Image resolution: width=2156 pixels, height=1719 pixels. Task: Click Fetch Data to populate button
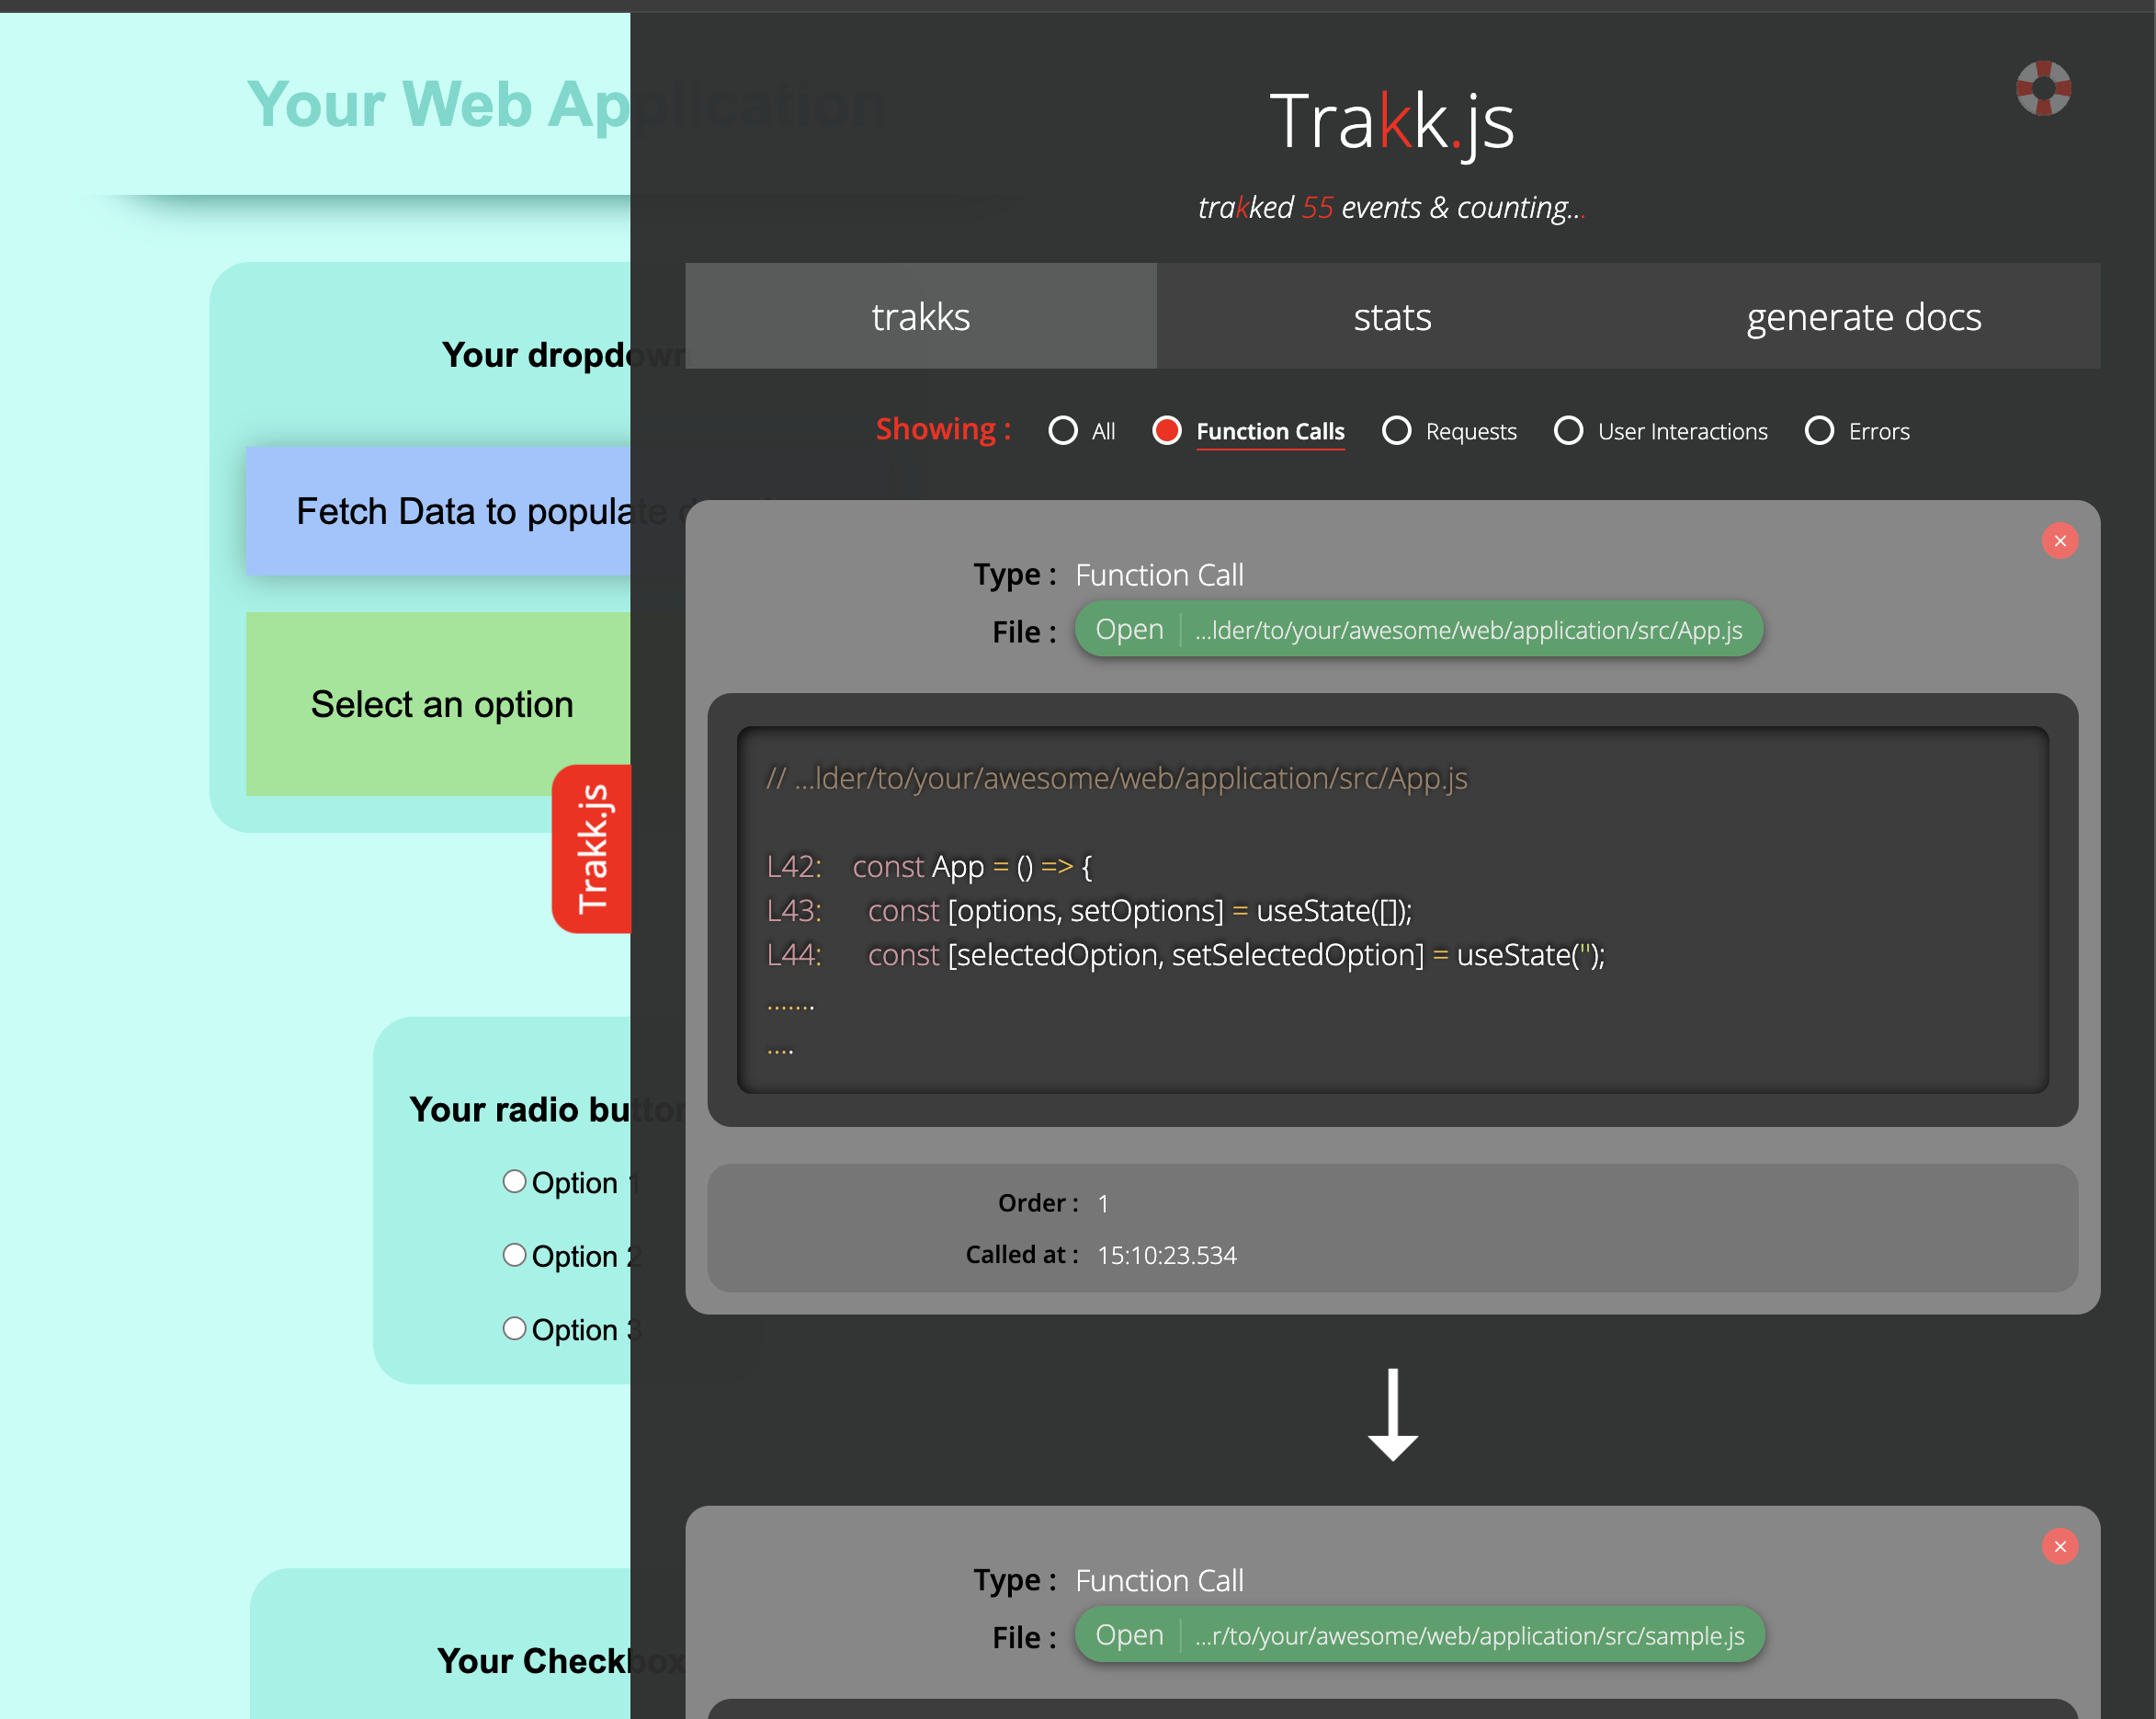(x=438, y=511)
